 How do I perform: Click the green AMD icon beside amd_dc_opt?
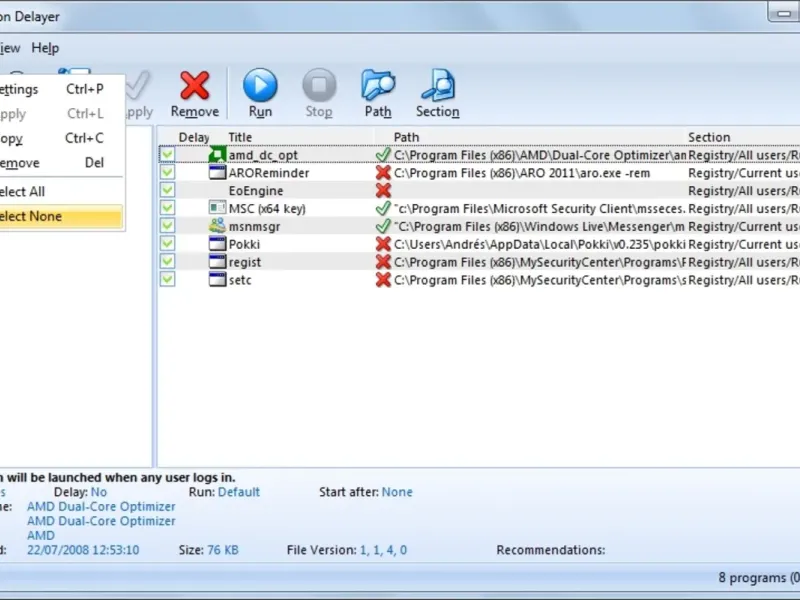click(x=217, y=155)
